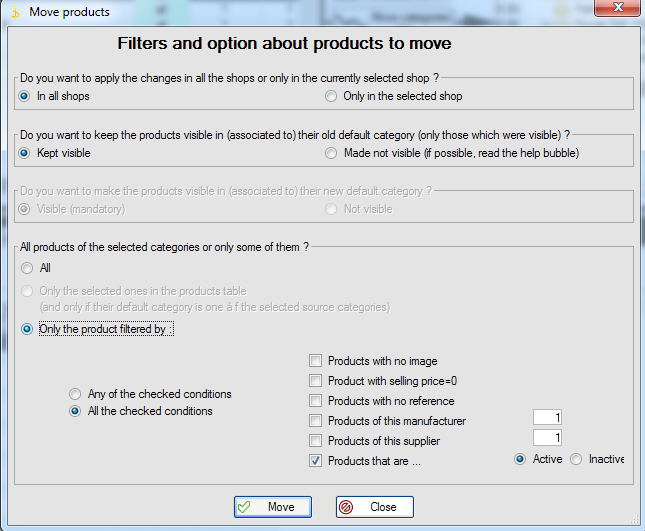
Task: Click the manufacturer ID input field
Action: point(548,417)
